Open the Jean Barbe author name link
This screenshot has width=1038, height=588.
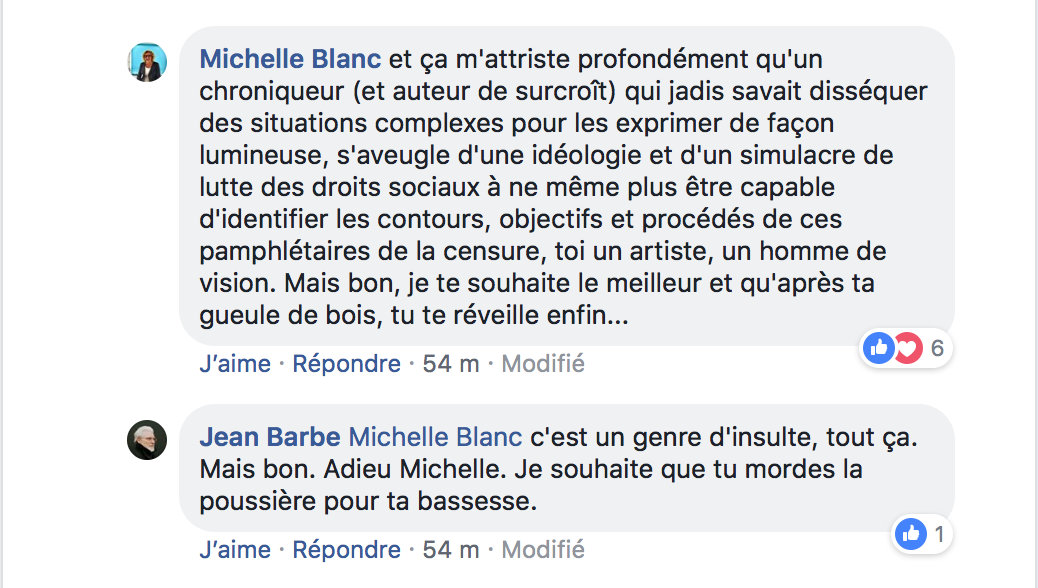point(270,437)
